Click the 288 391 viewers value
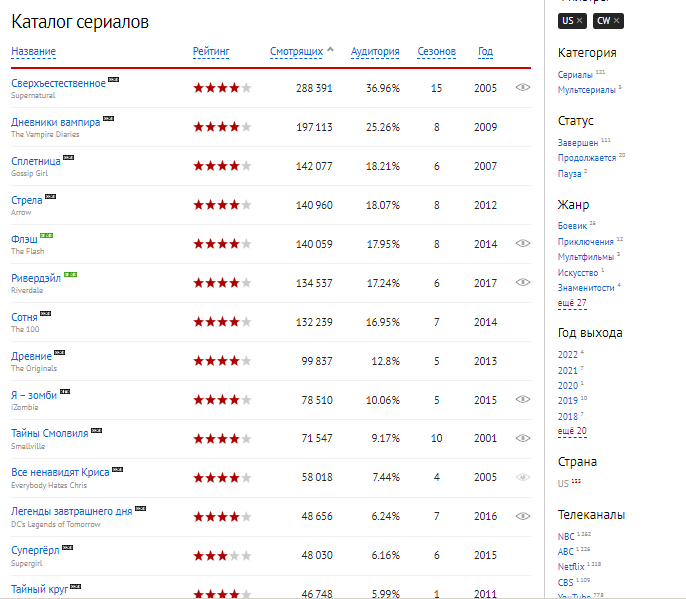 [314, 88]
